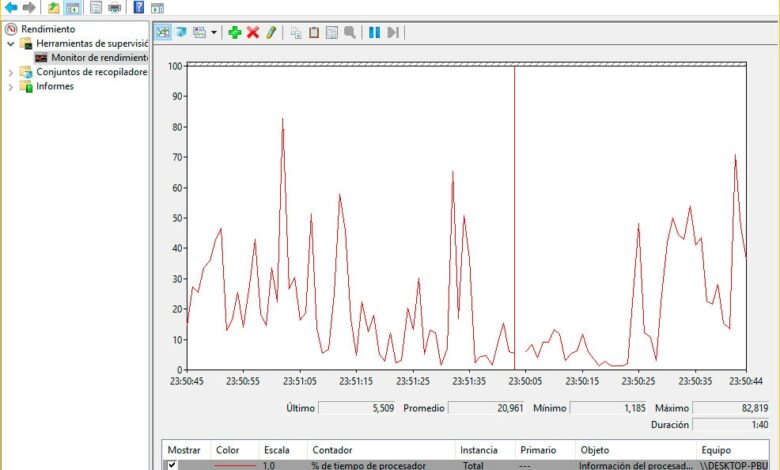Select the view current activity graph icon
The width and height of the screenshot is (780, 470).
(163, 32)
